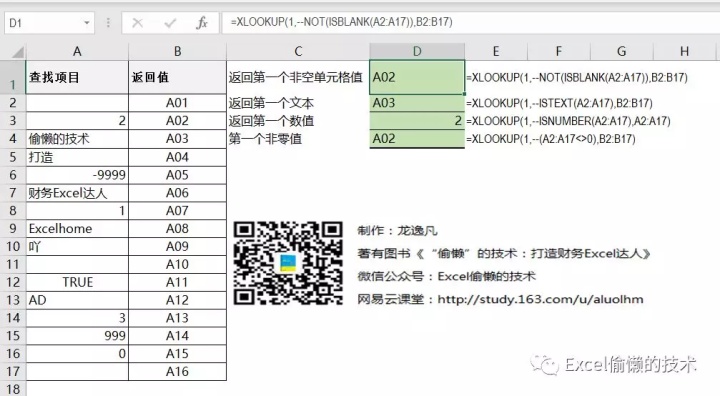Click the A2:A17<>0 formula text in E4

coord(551,139)
